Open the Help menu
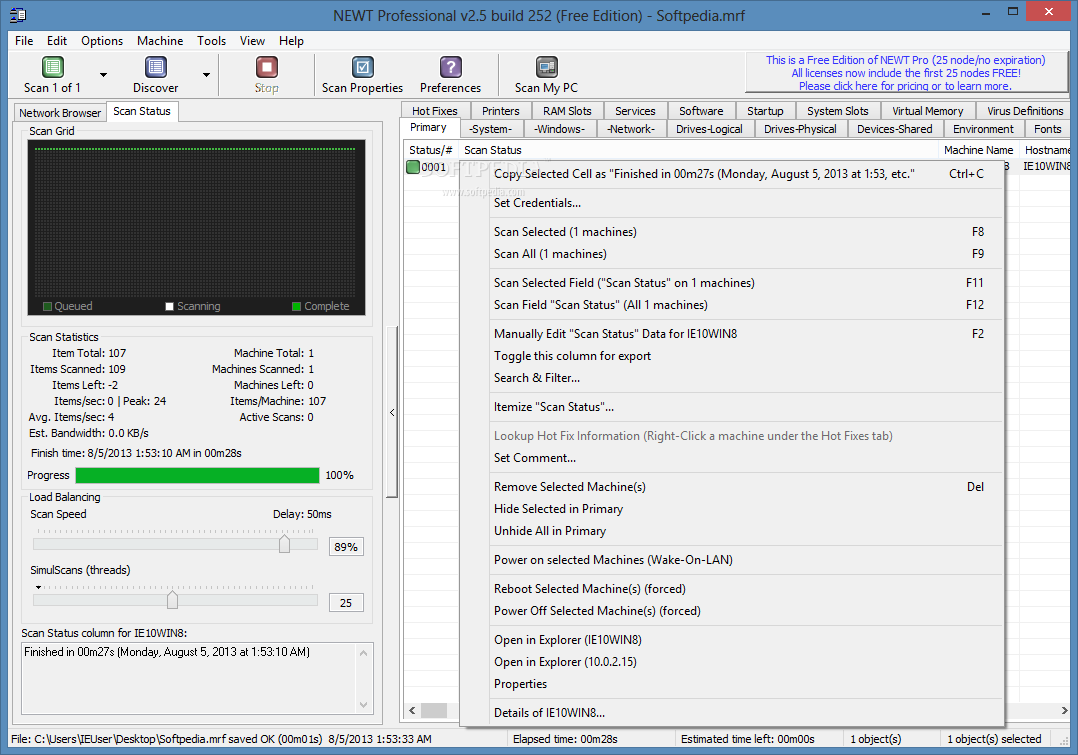This screenshot has width=1078, height=755. (x=291, y=41)
